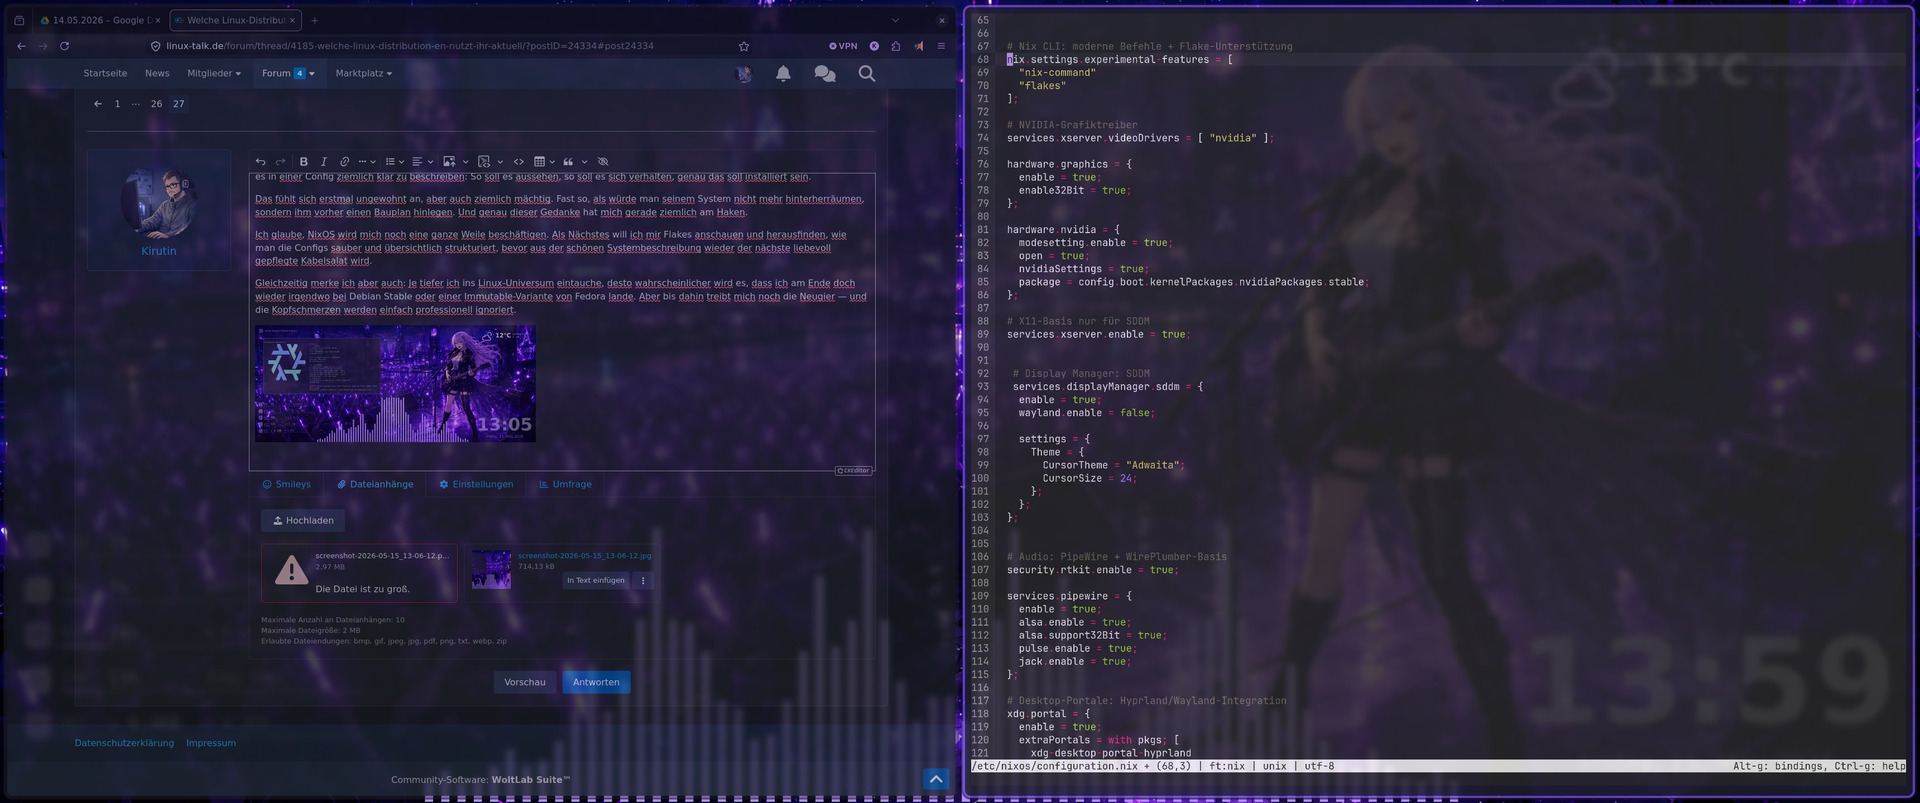Viewport: 1920px width, 803px height.
Task: Toggle italic formatting in the reply editor
Action: (324, 161)
